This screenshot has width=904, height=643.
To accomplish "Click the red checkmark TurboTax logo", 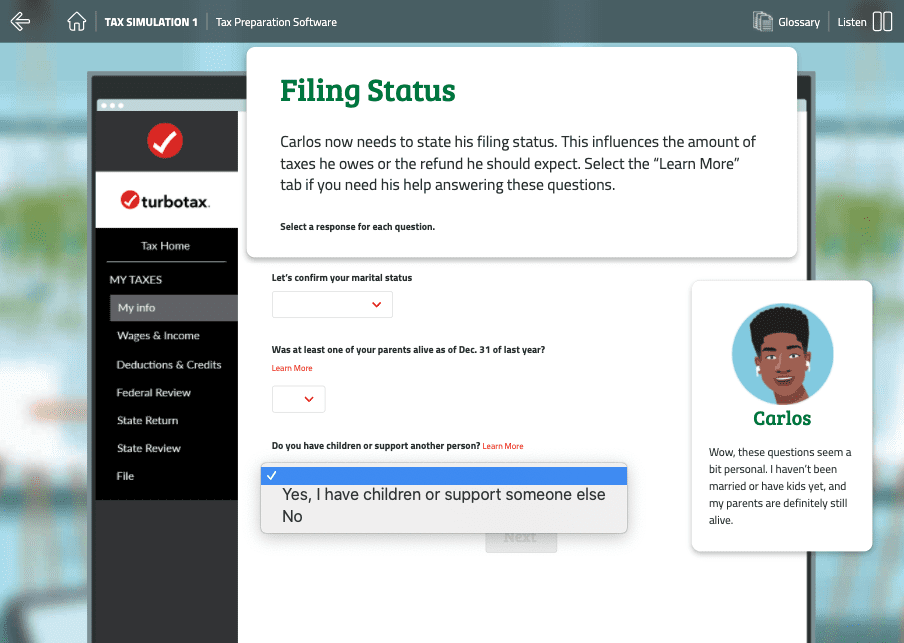I will click(165, 140).
